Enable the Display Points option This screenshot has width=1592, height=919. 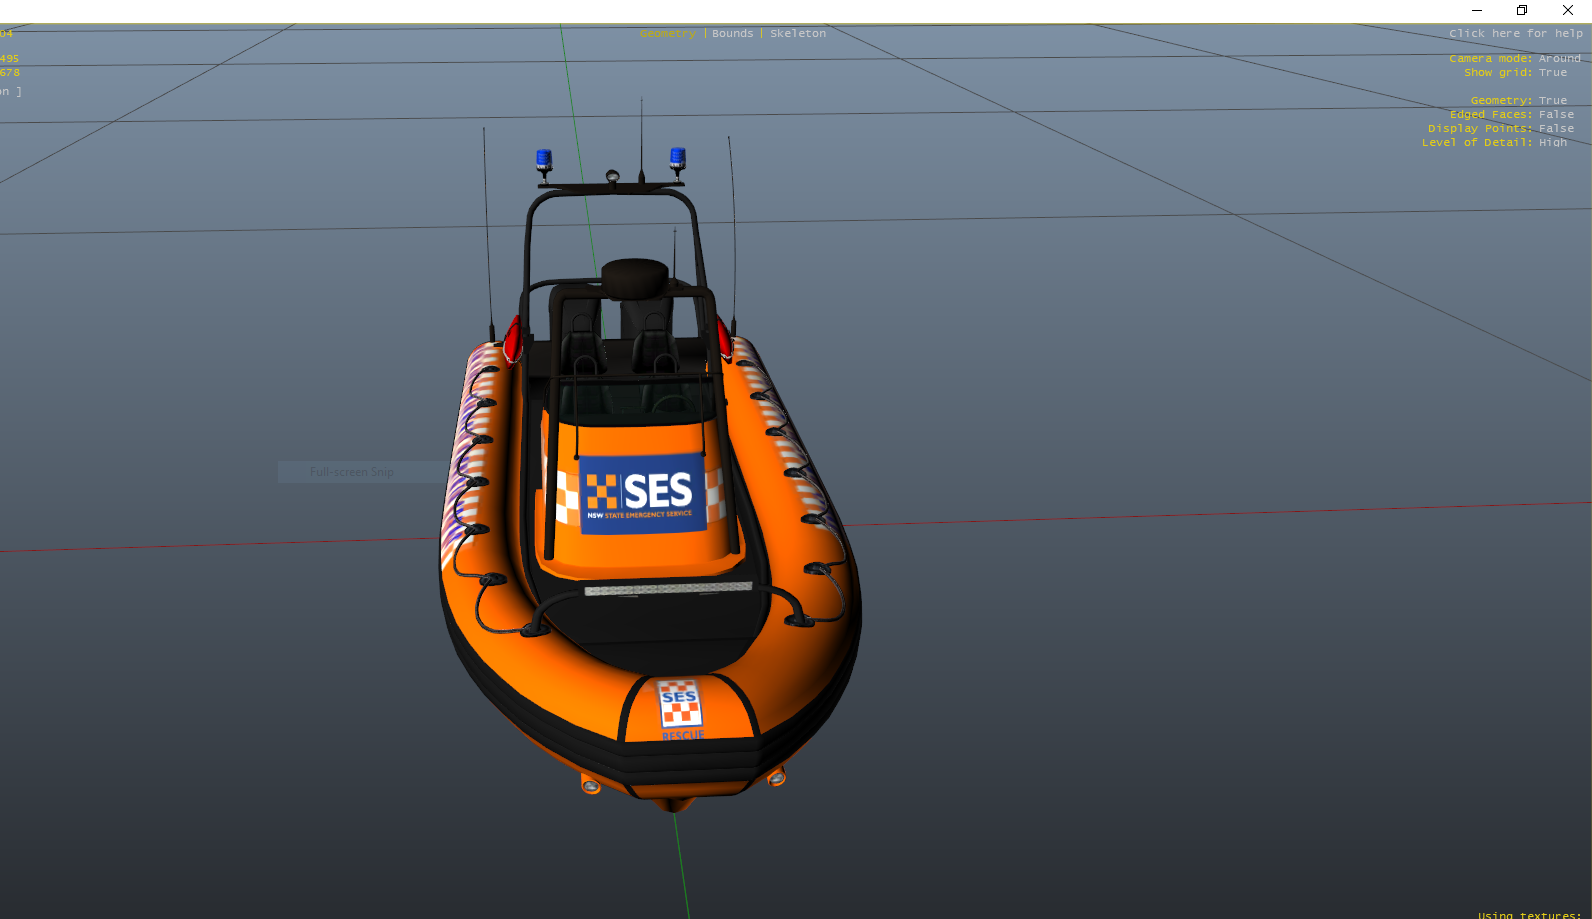pyautogui.click(x=1500, y=129)
